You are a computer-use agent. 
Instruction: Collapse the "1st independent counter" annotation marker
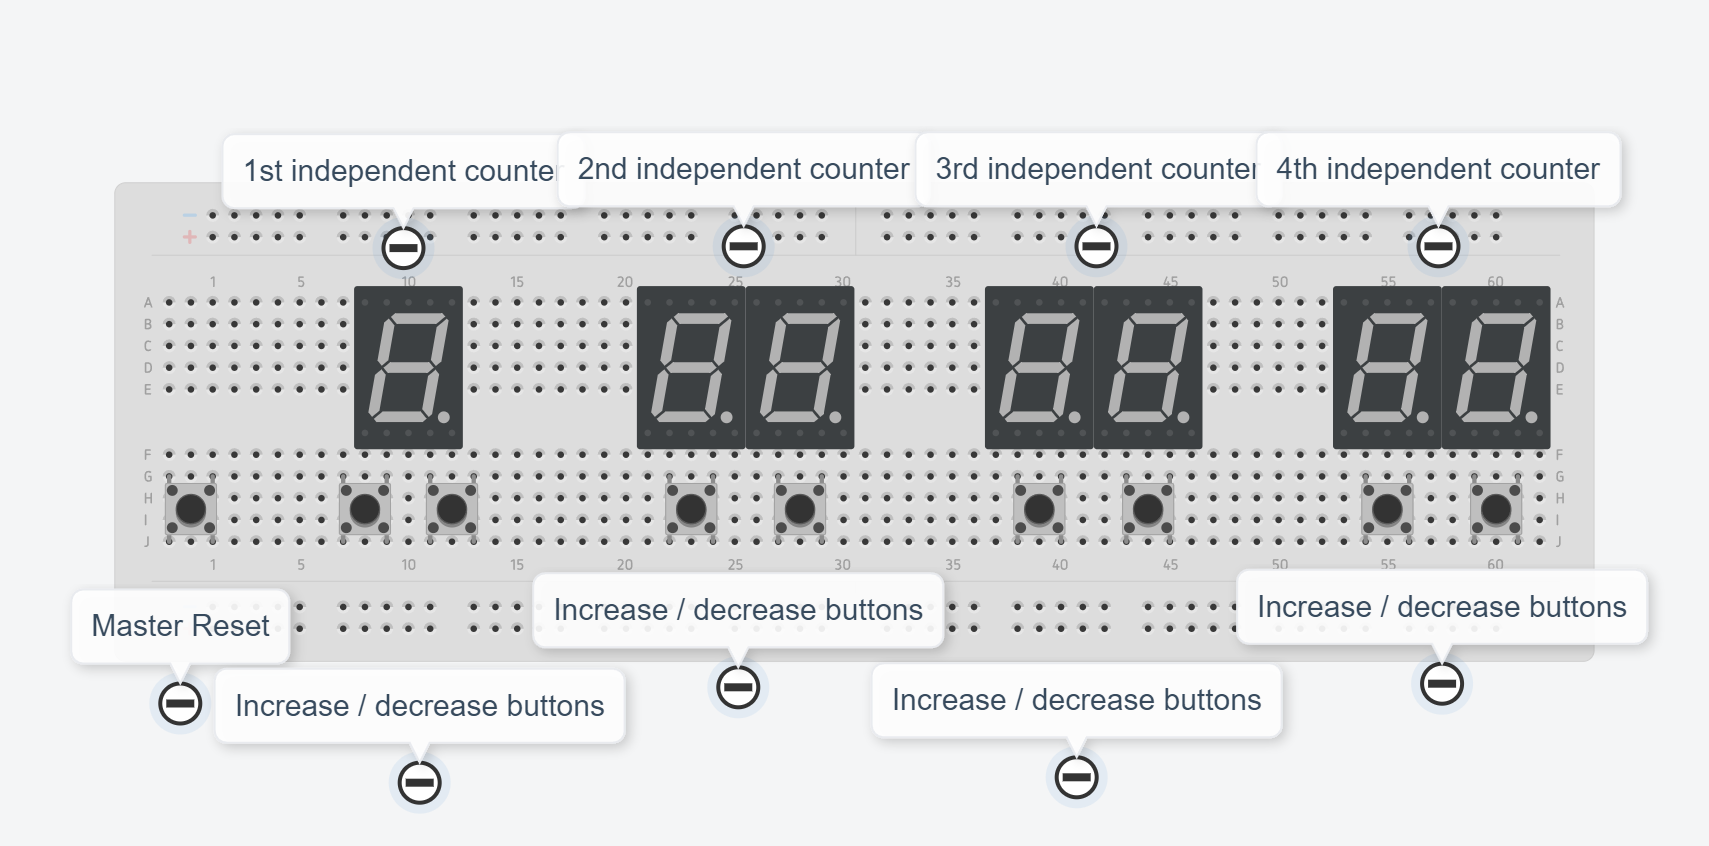403,247
